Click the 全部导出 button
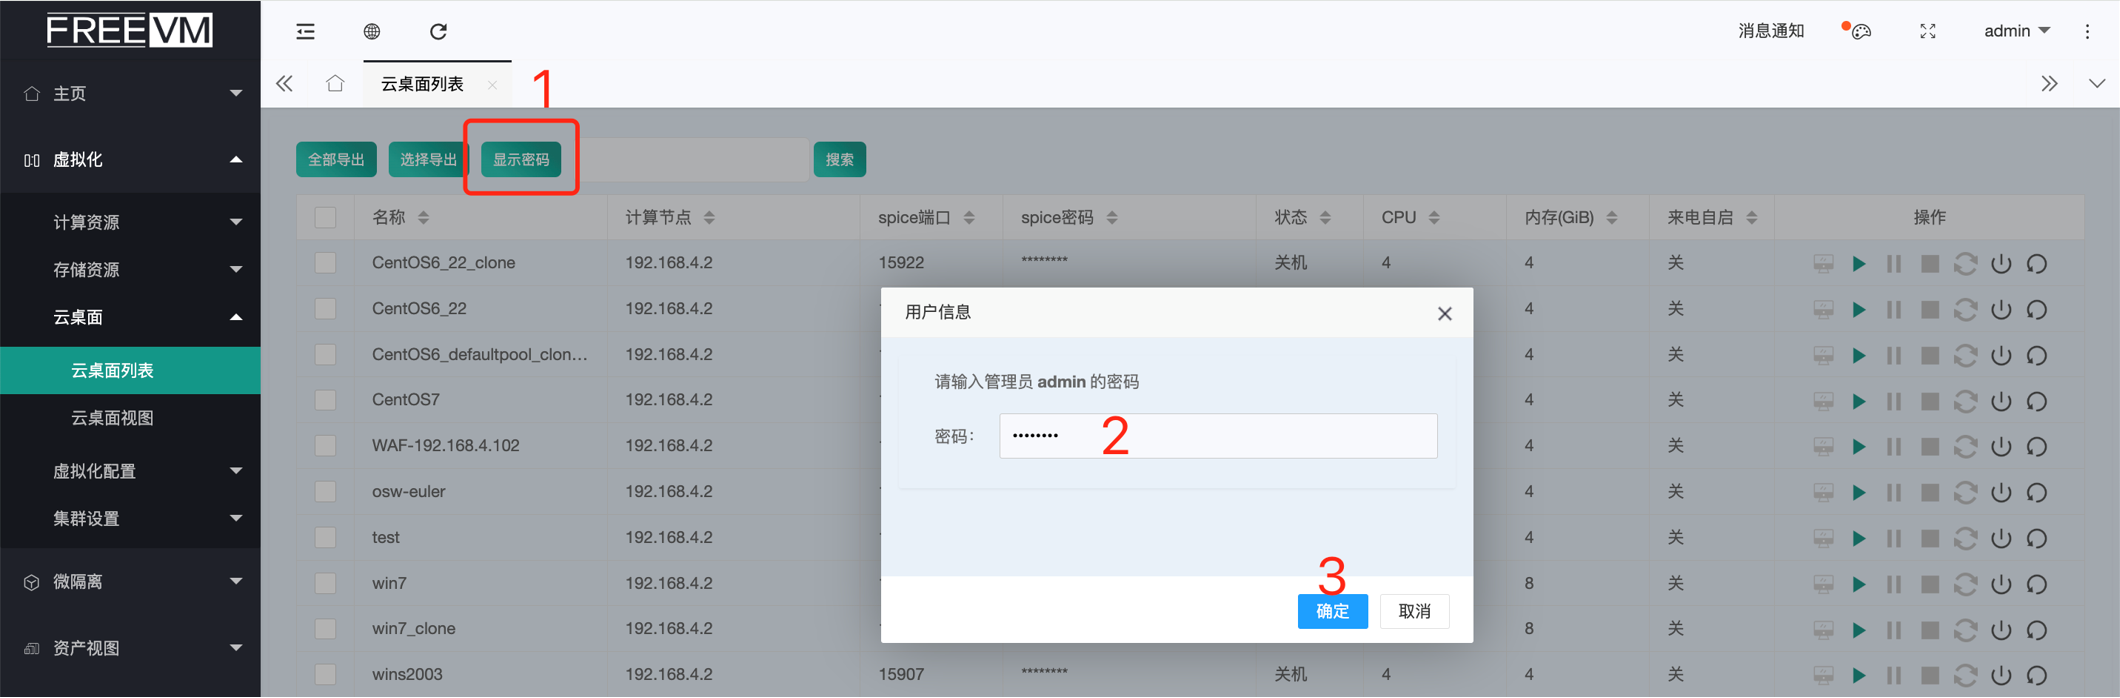 pyautogui.click(x=336, y=160)
